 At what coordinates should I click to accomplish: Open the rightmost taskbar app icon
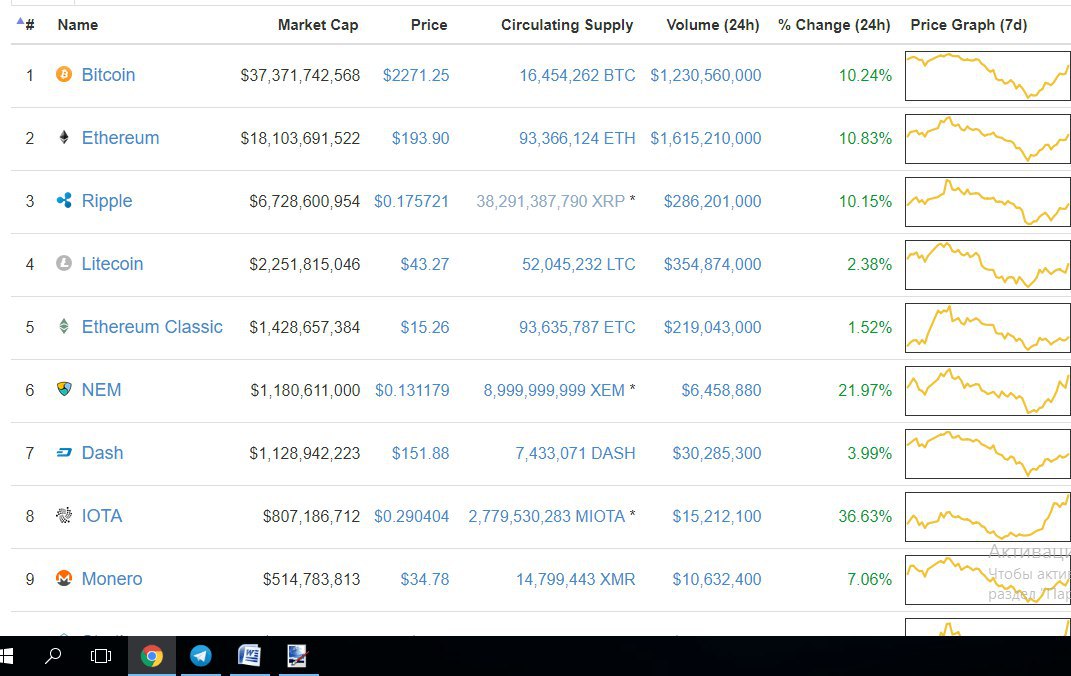coord(297,656)
